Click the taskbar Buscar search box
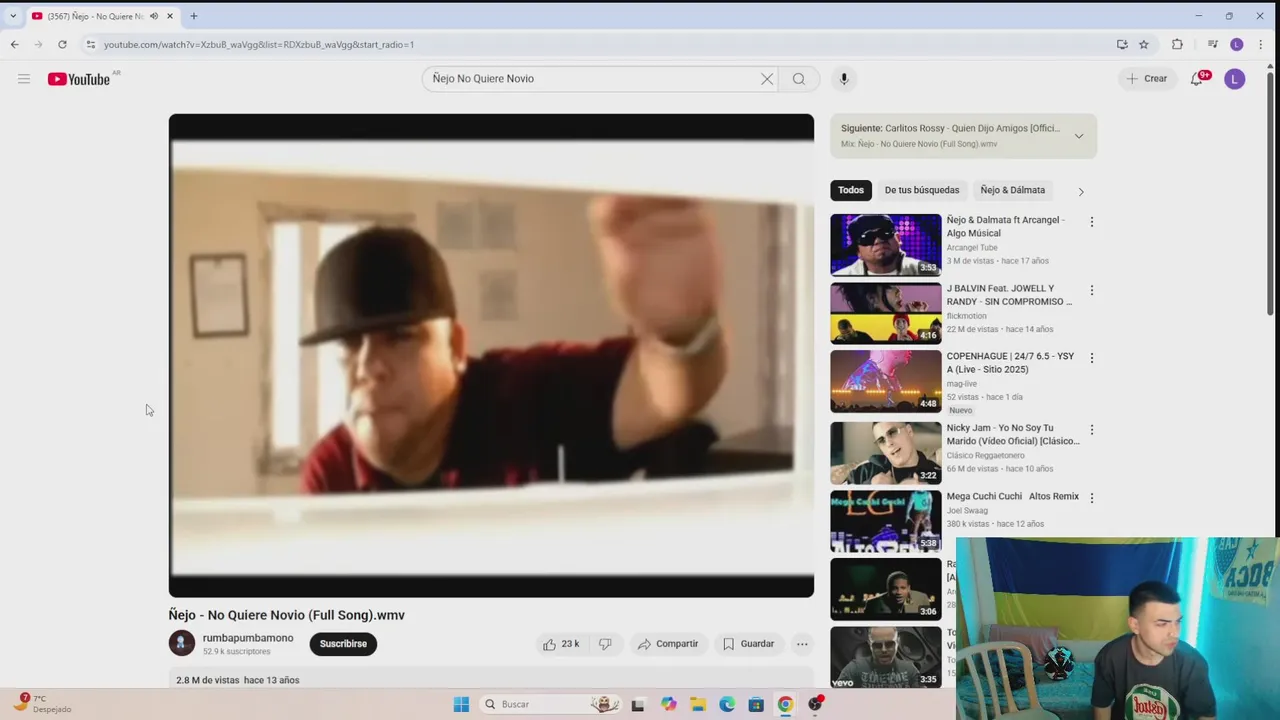Screen dimensions: 1280x720 [x=550, y=704]
